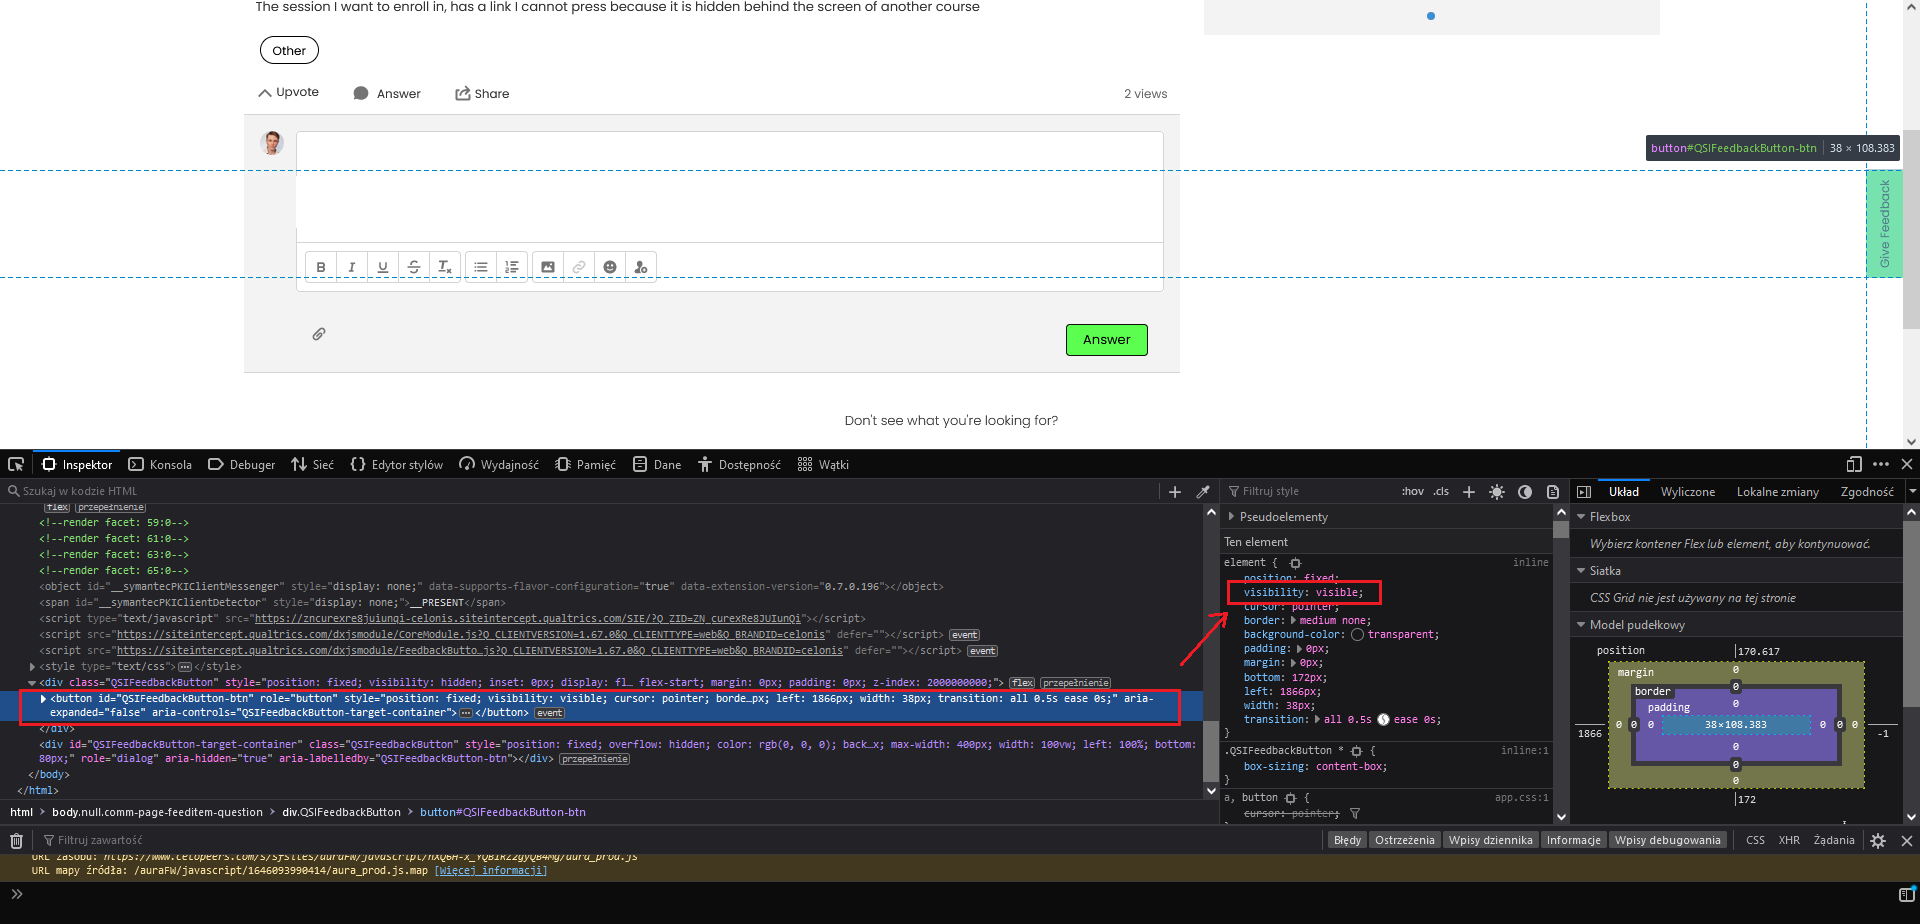
Task: Open the sidebar tabs overflow dropdown
Action: (x=1911, y=491)
